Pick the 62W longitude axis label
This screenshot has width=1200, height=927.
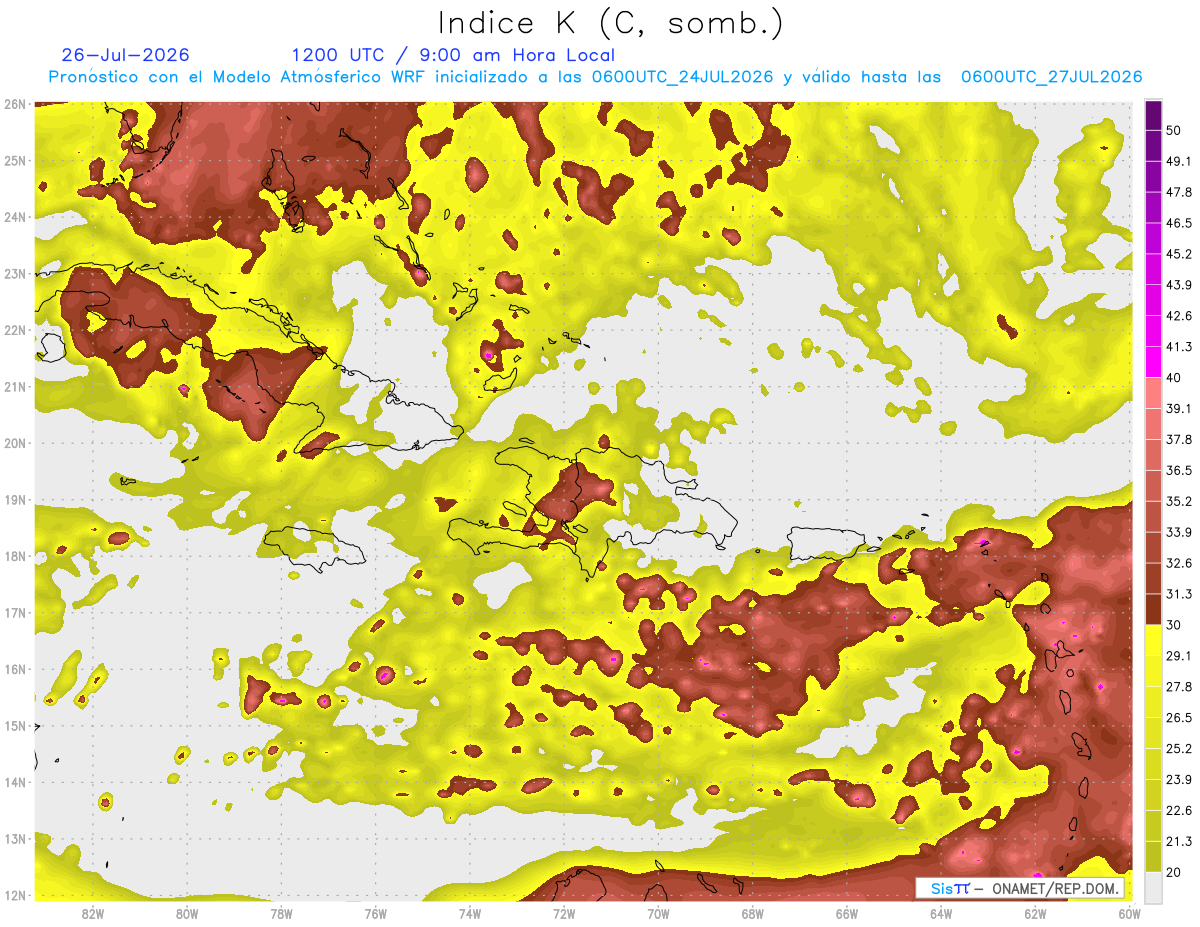(x=1035, y=913)
